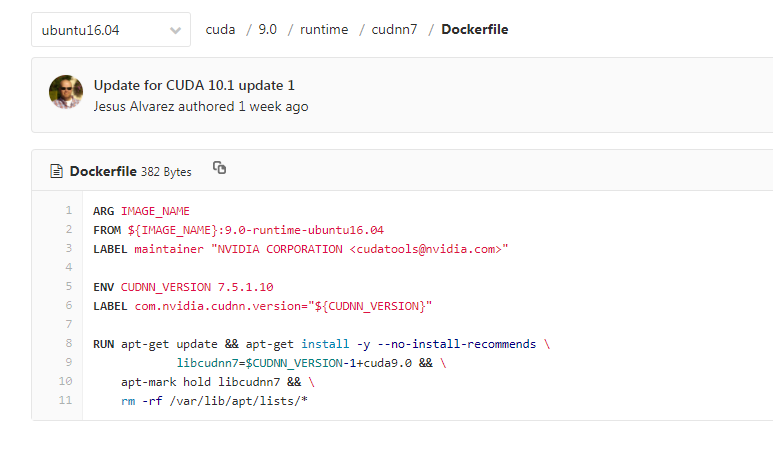Navigate to the cuda breadcrumb folder
Screen dimensions: 773x455
coord(220,30)
